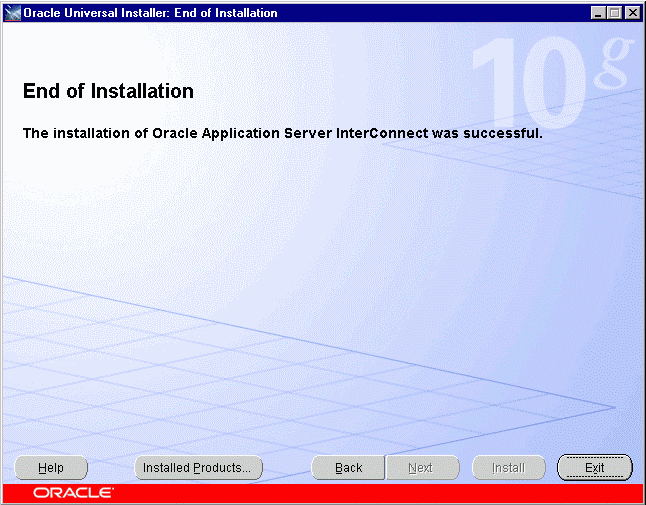Minimize the installer window
The width and height of the screenshot is (646, 505).
[598, 13]
